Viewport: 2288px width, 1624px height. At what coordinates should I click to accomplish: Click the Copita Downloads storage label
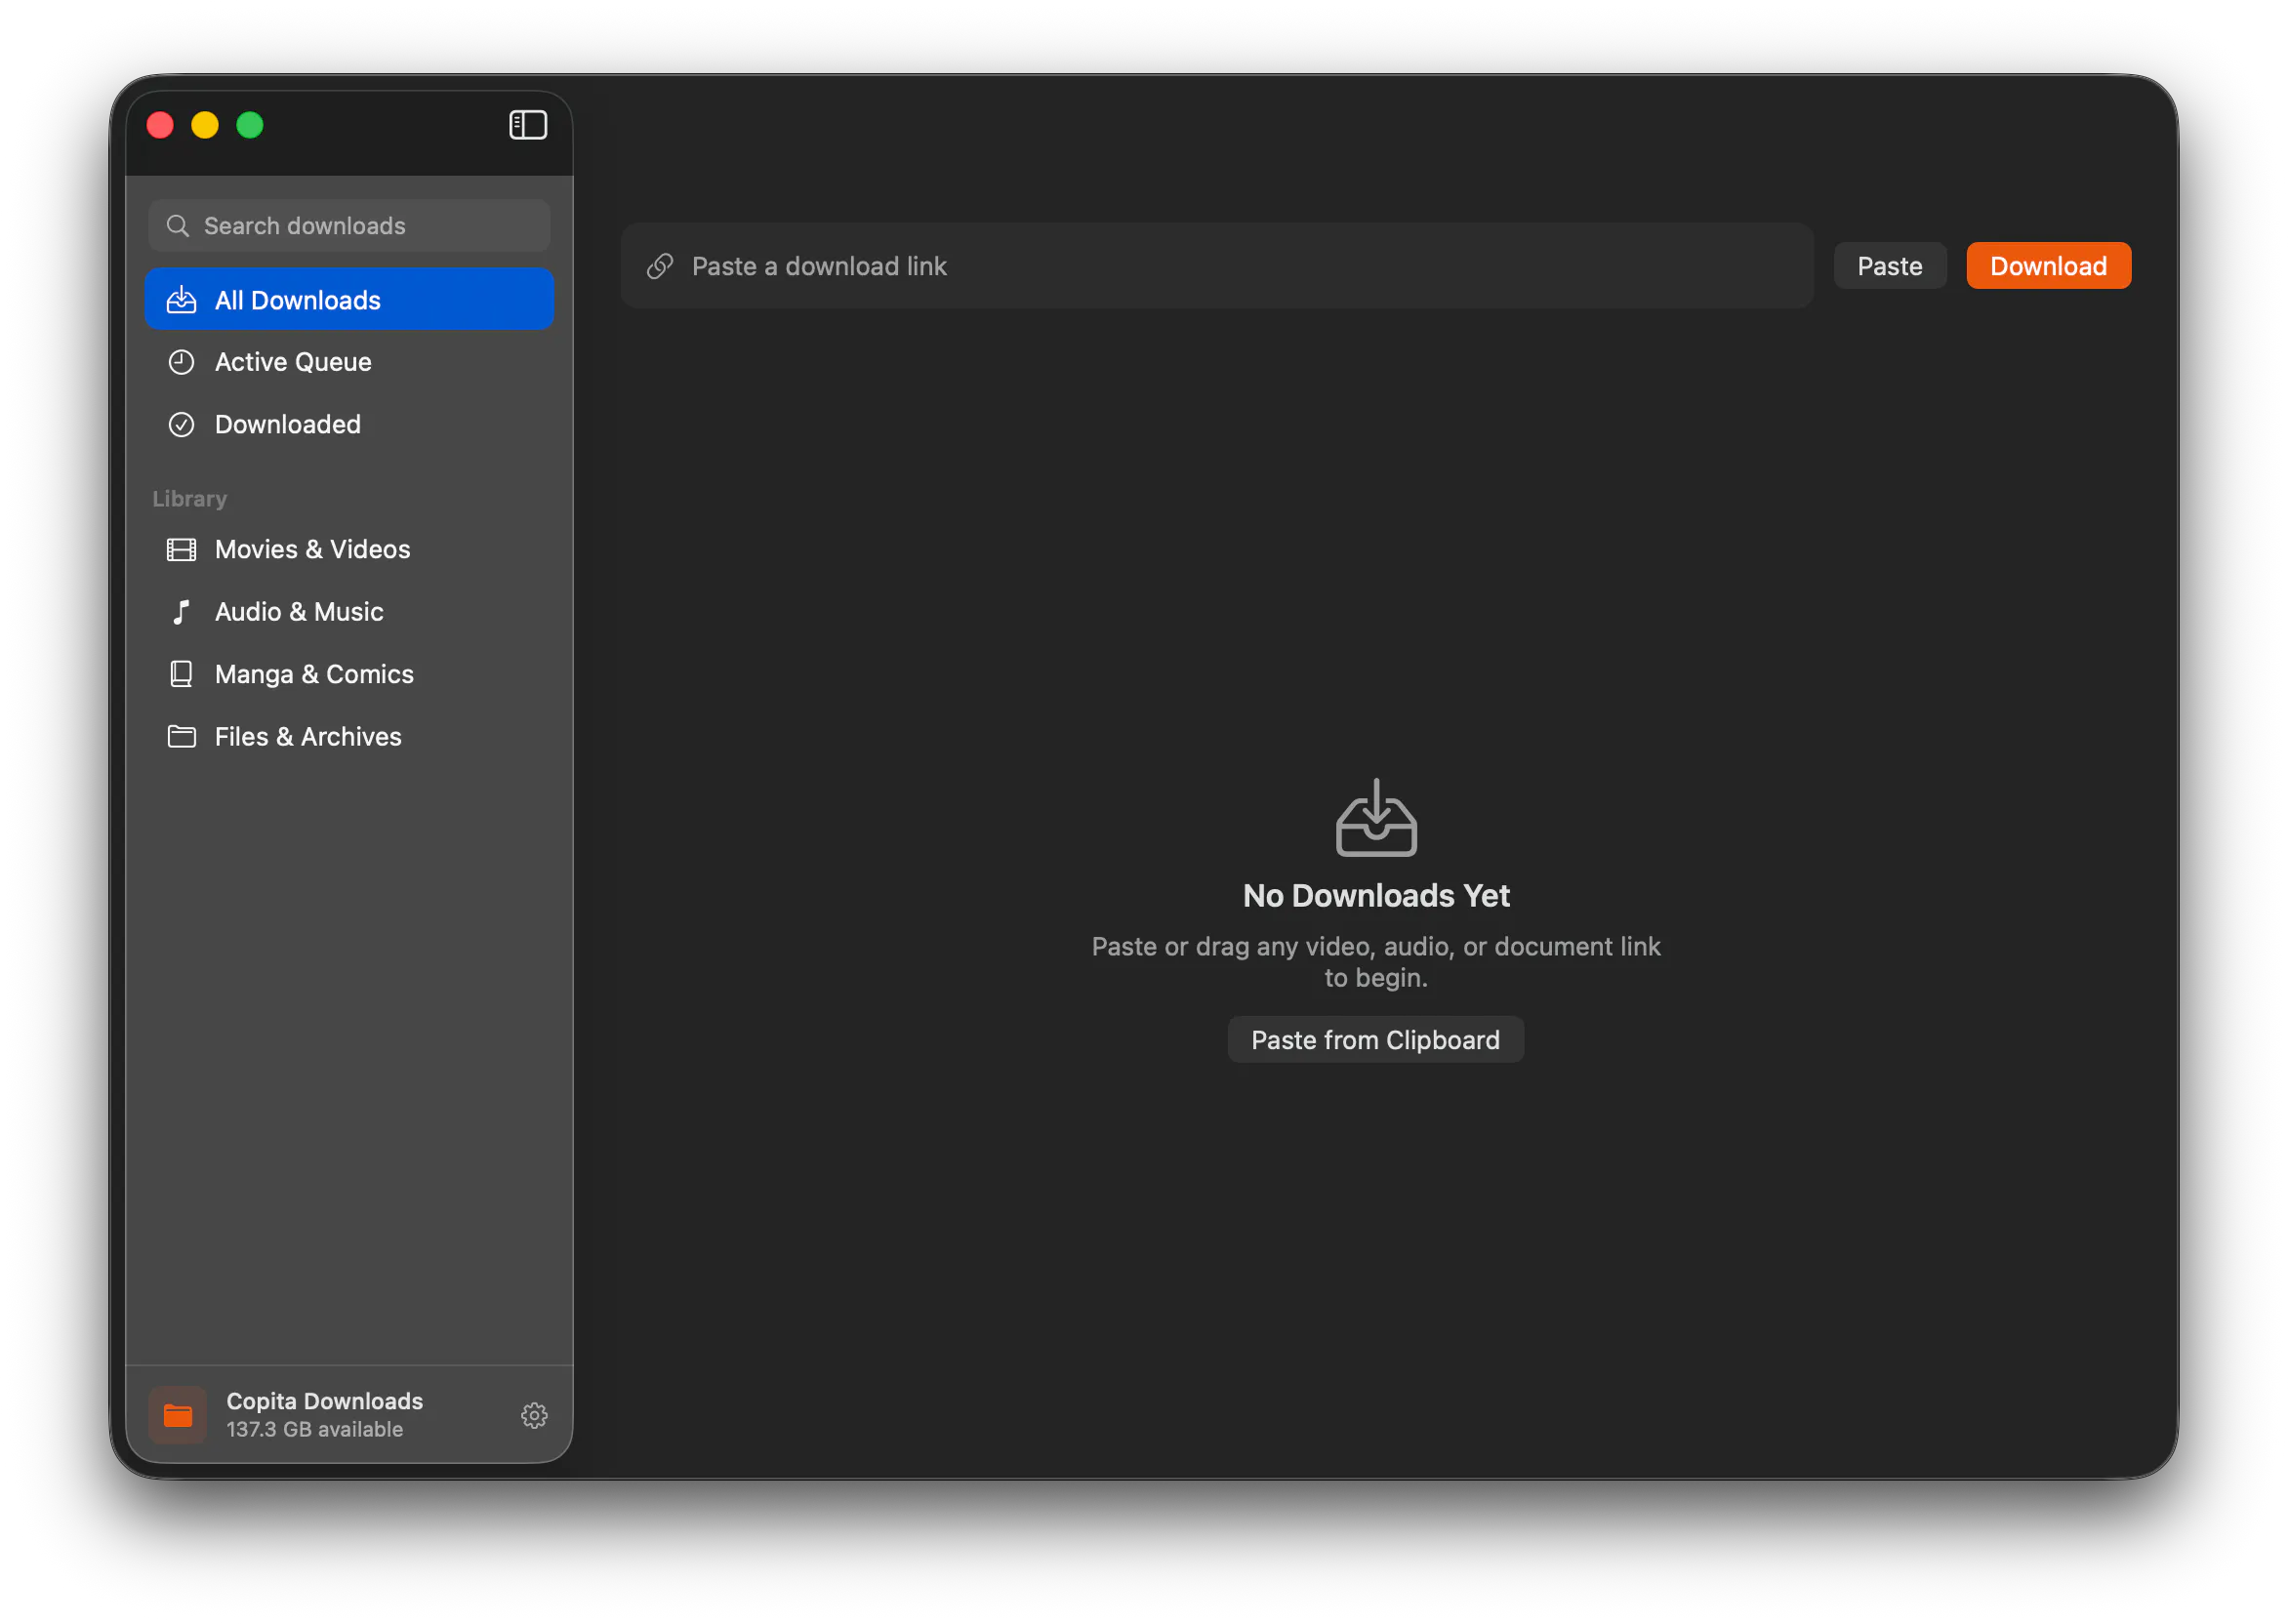coord(325,1401)
